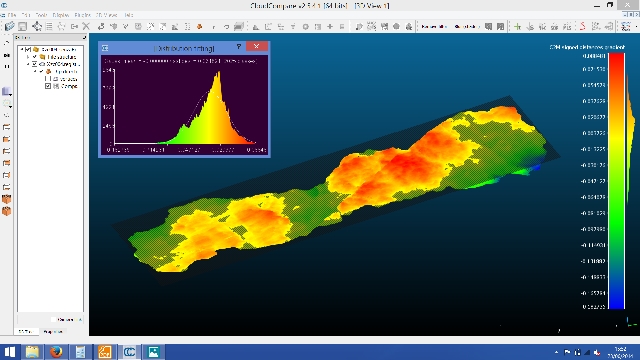Click the Save floppy-disk toolbar icon
The height and width of the screenshot is (360, 640).
point(22,27)
